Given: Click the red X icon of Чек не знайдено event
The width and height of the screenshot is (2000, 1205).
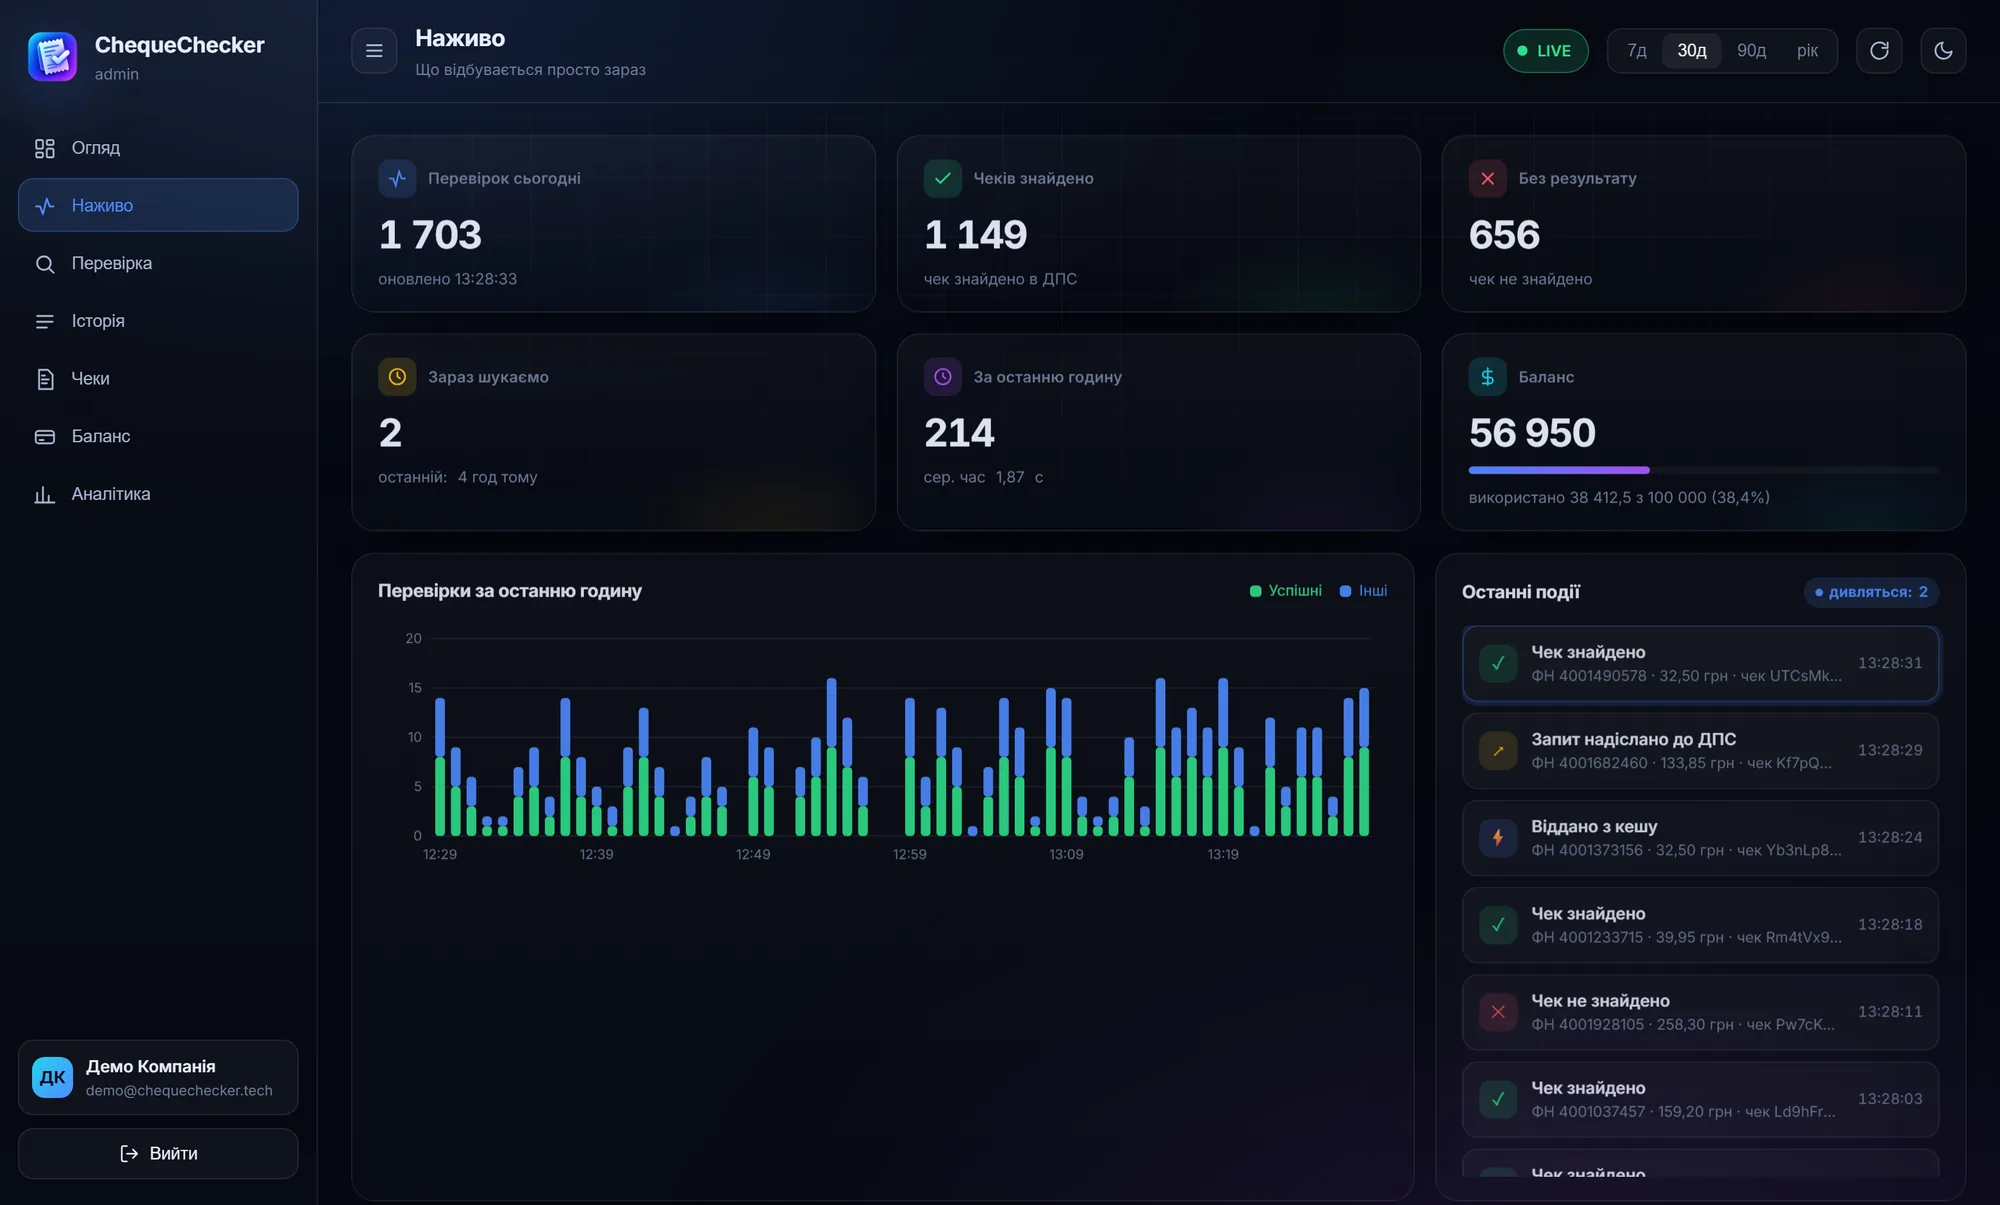Looking at the screenshot, I should [x=1498, y=1012].
